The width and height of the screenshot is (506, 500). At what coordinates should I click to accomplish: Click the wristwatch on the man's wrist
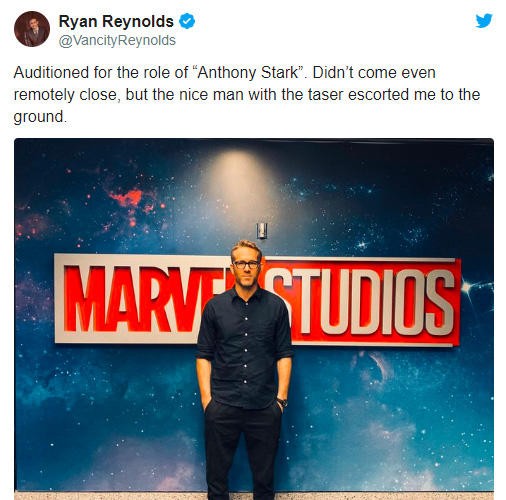[282, 402]
